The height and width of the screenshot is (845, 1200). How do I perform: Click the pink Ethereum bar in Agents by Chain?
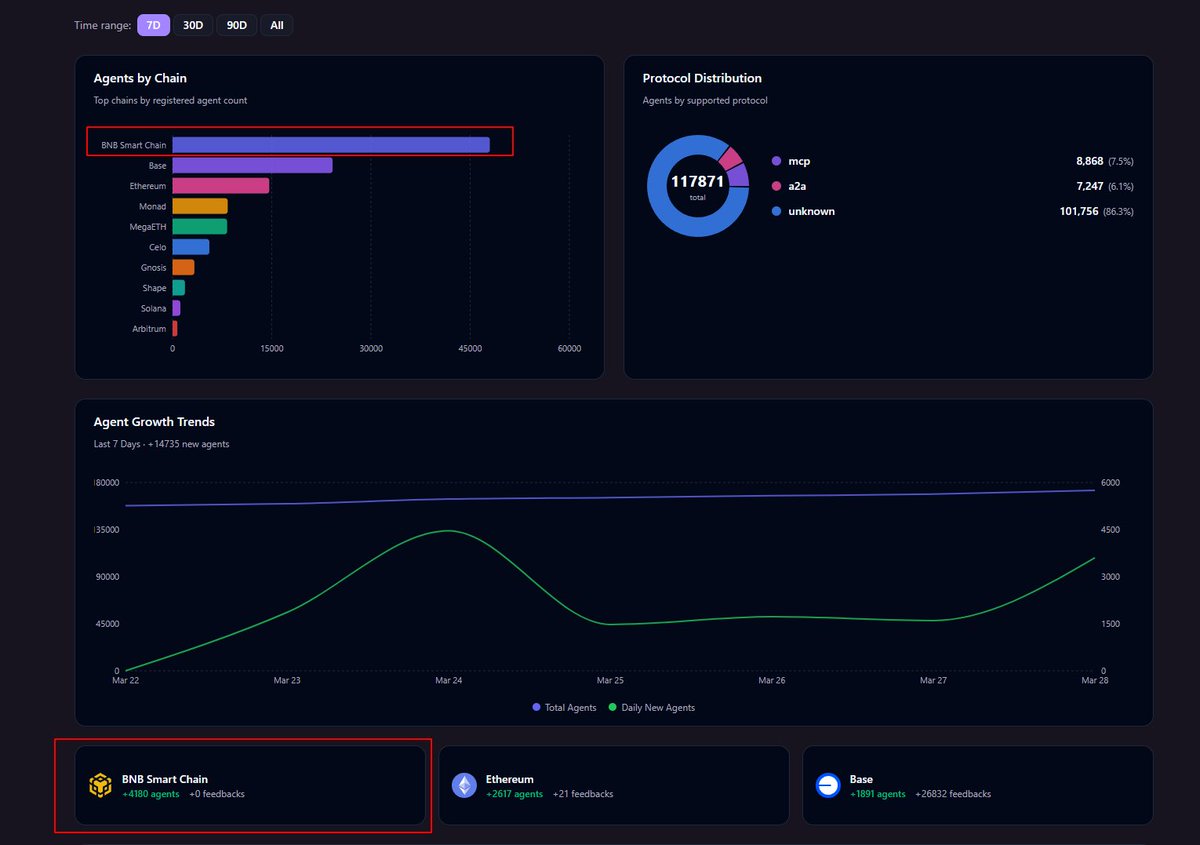(220, 186)
